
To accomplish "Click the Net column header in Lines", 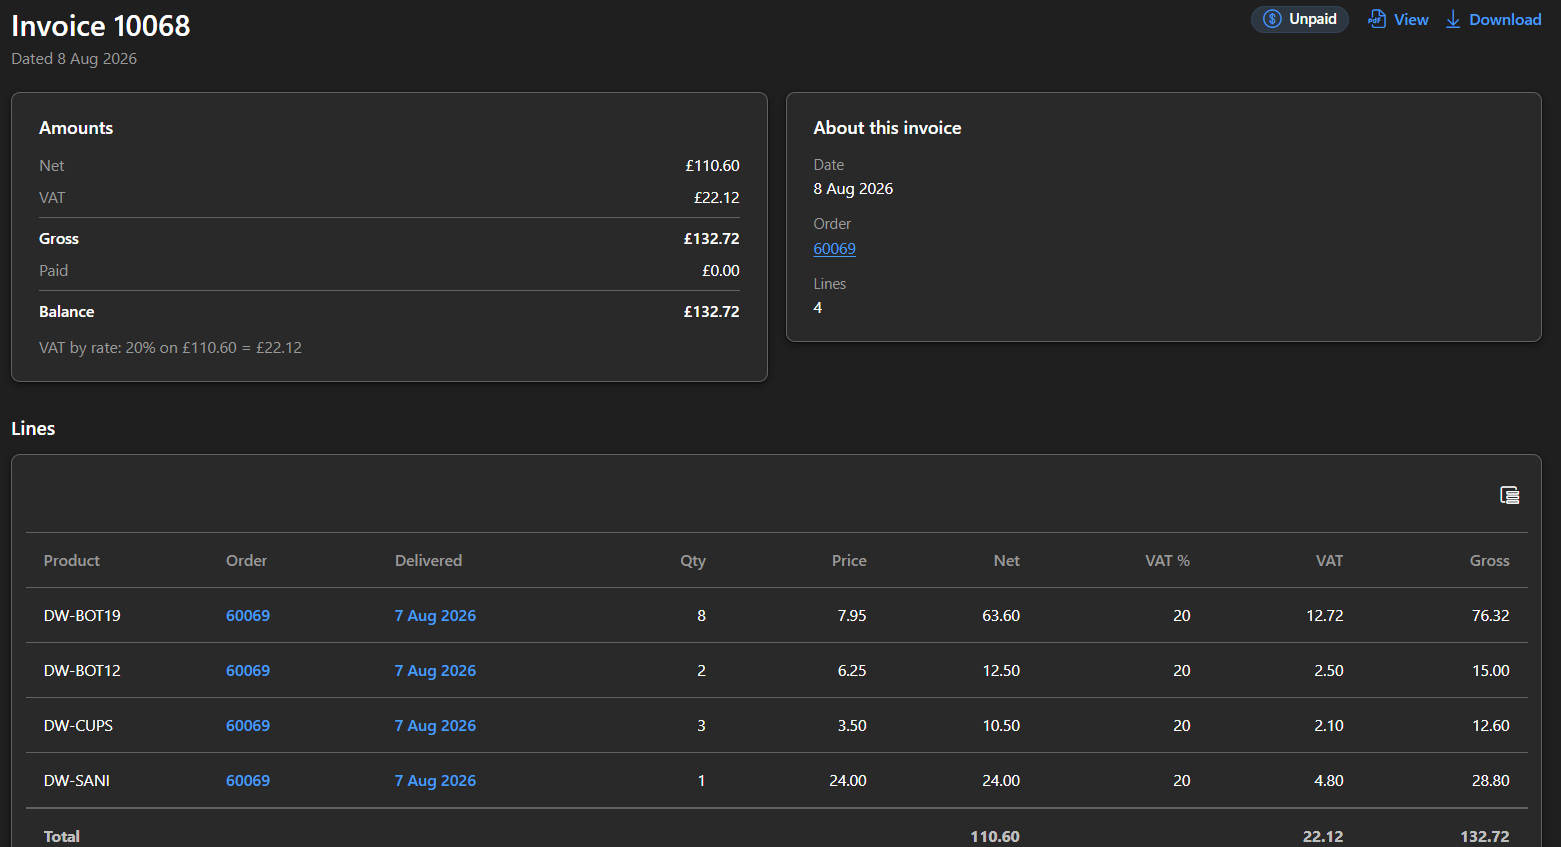I will [1007, 560].
